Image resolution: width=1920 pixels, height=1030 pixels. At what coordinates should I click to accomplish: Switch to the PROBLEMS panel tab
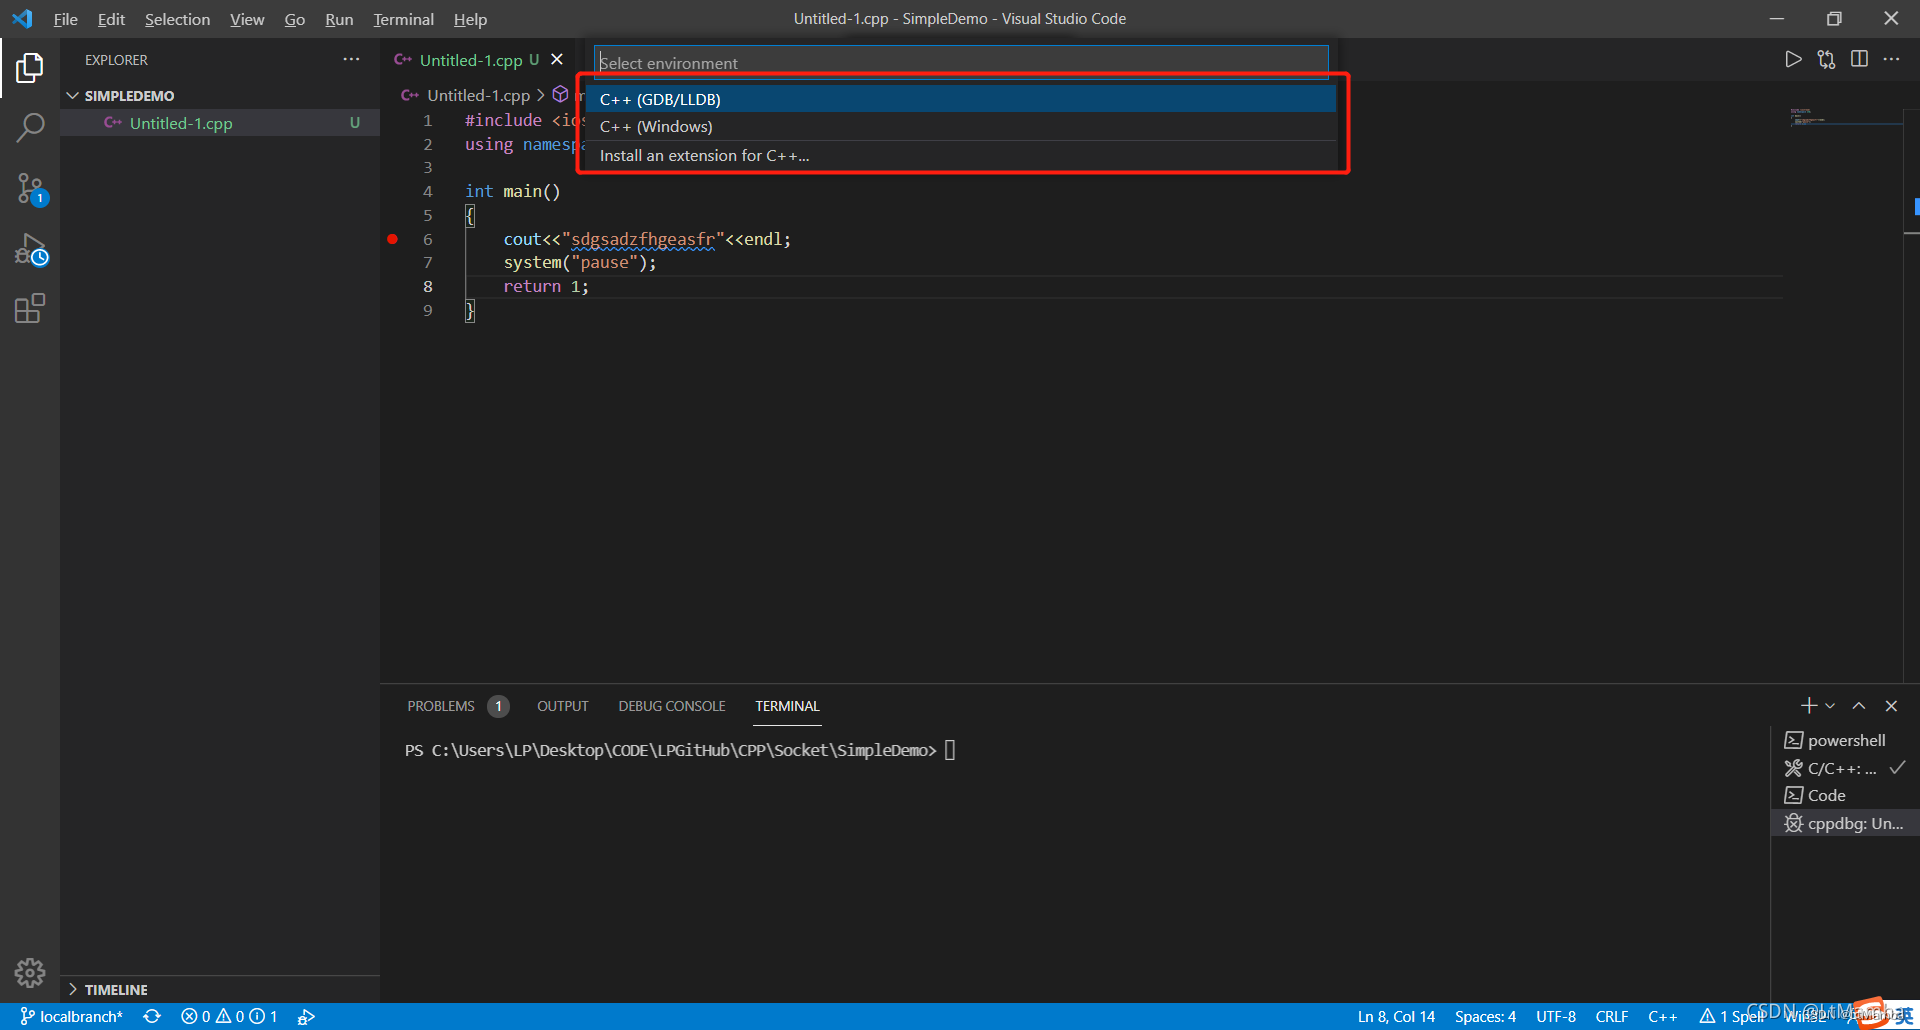coord(457,706)
